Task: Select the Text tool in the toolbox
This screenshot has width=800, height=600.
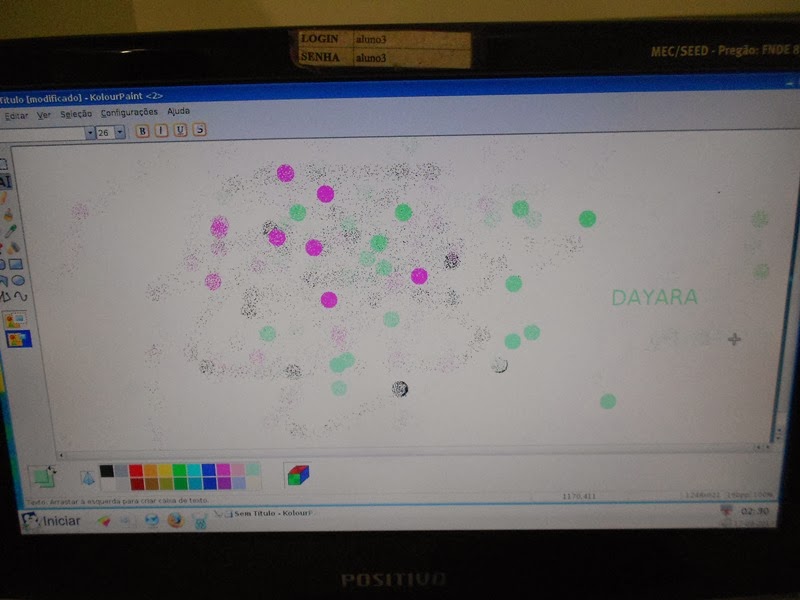Action: click(x=5, y=181)
